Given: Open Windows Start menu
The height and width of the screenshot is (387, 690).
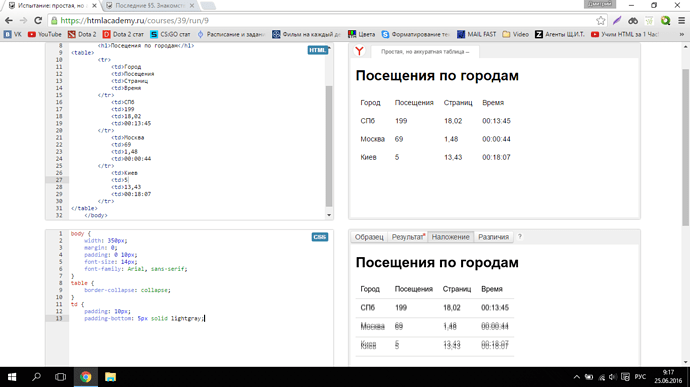Looking at the screenshot, I should pyautogui.click(x=12, y=377).
